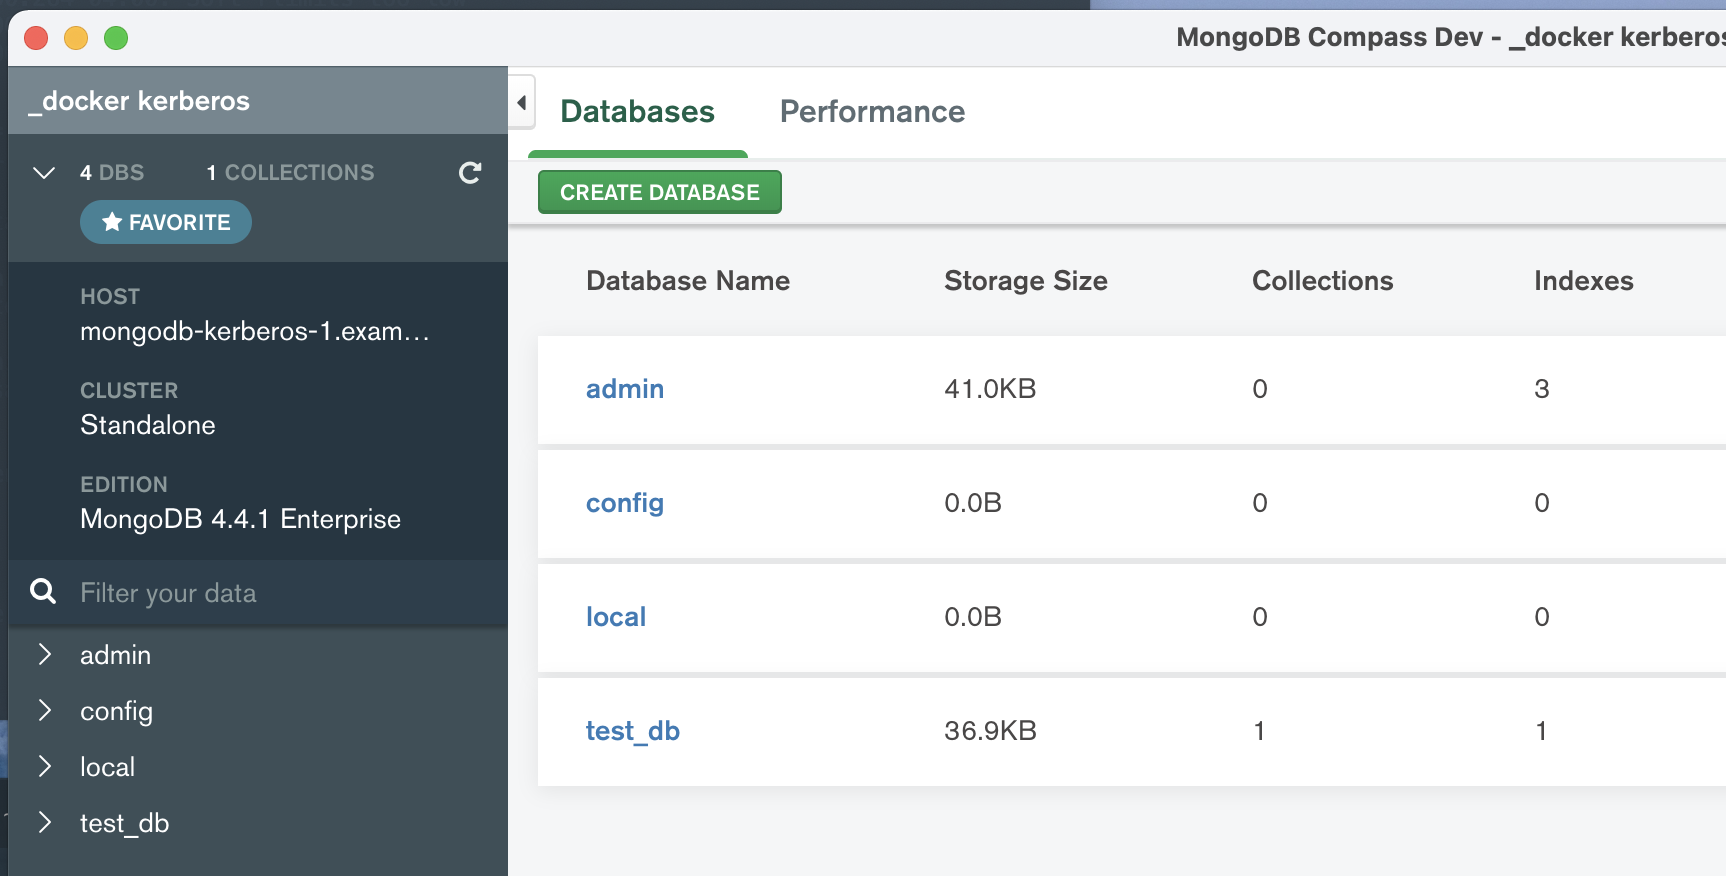The width and height of the screenshot is (1726, 876).
Task: Collapse the connection details chevron
Action: 44,173
